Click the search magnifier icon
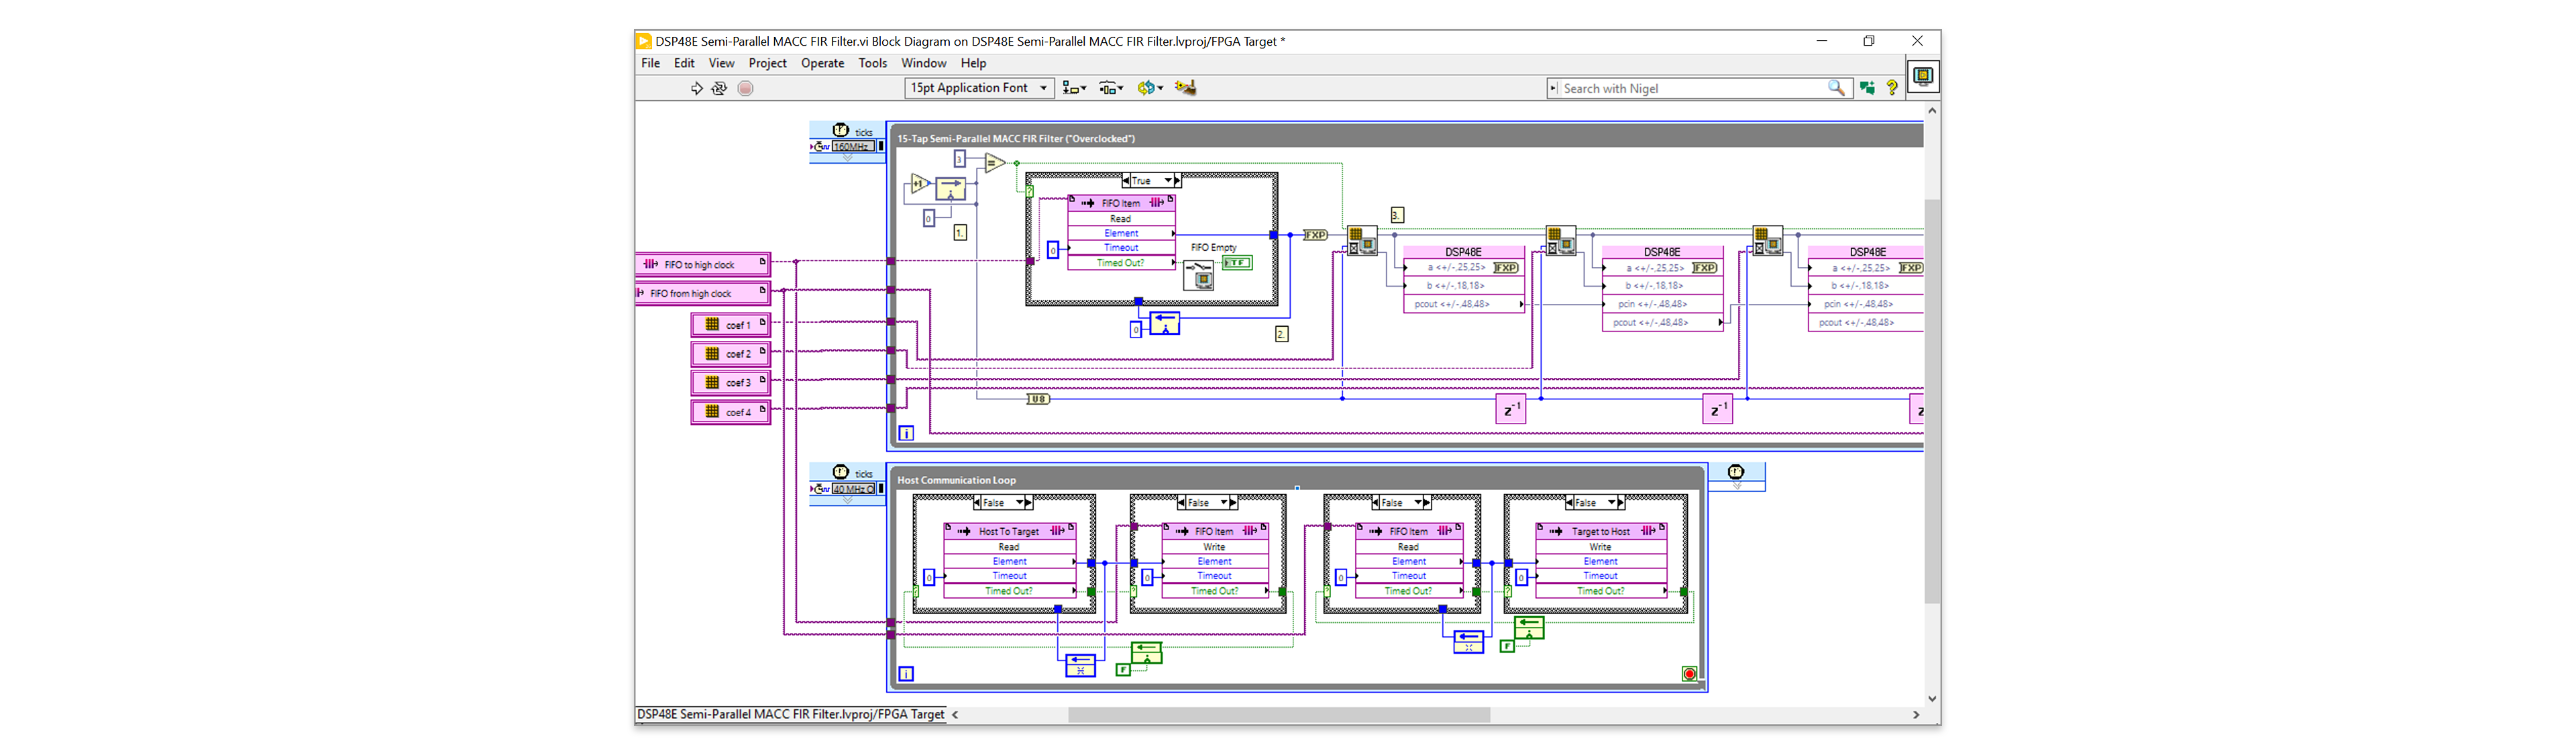2576x755 pixels. tap(1836, 88)
